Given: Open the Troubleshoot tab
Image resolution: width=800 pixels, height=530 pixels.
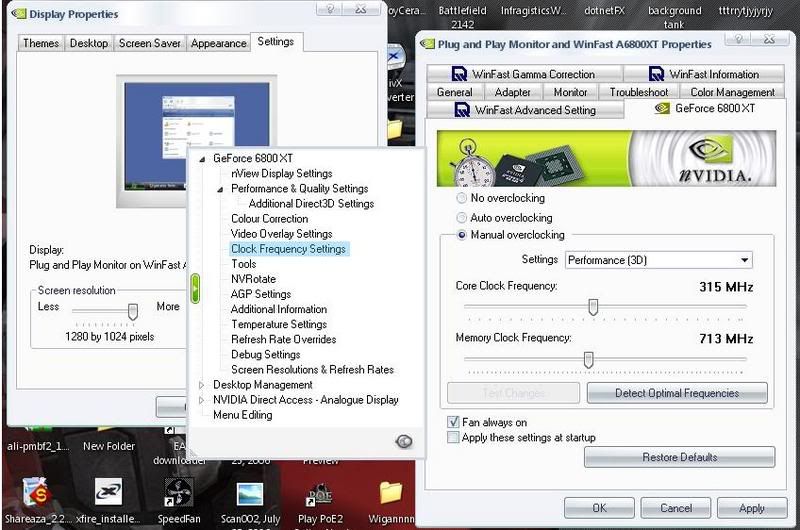Looking at the screenshot, I should click(639, 92).
